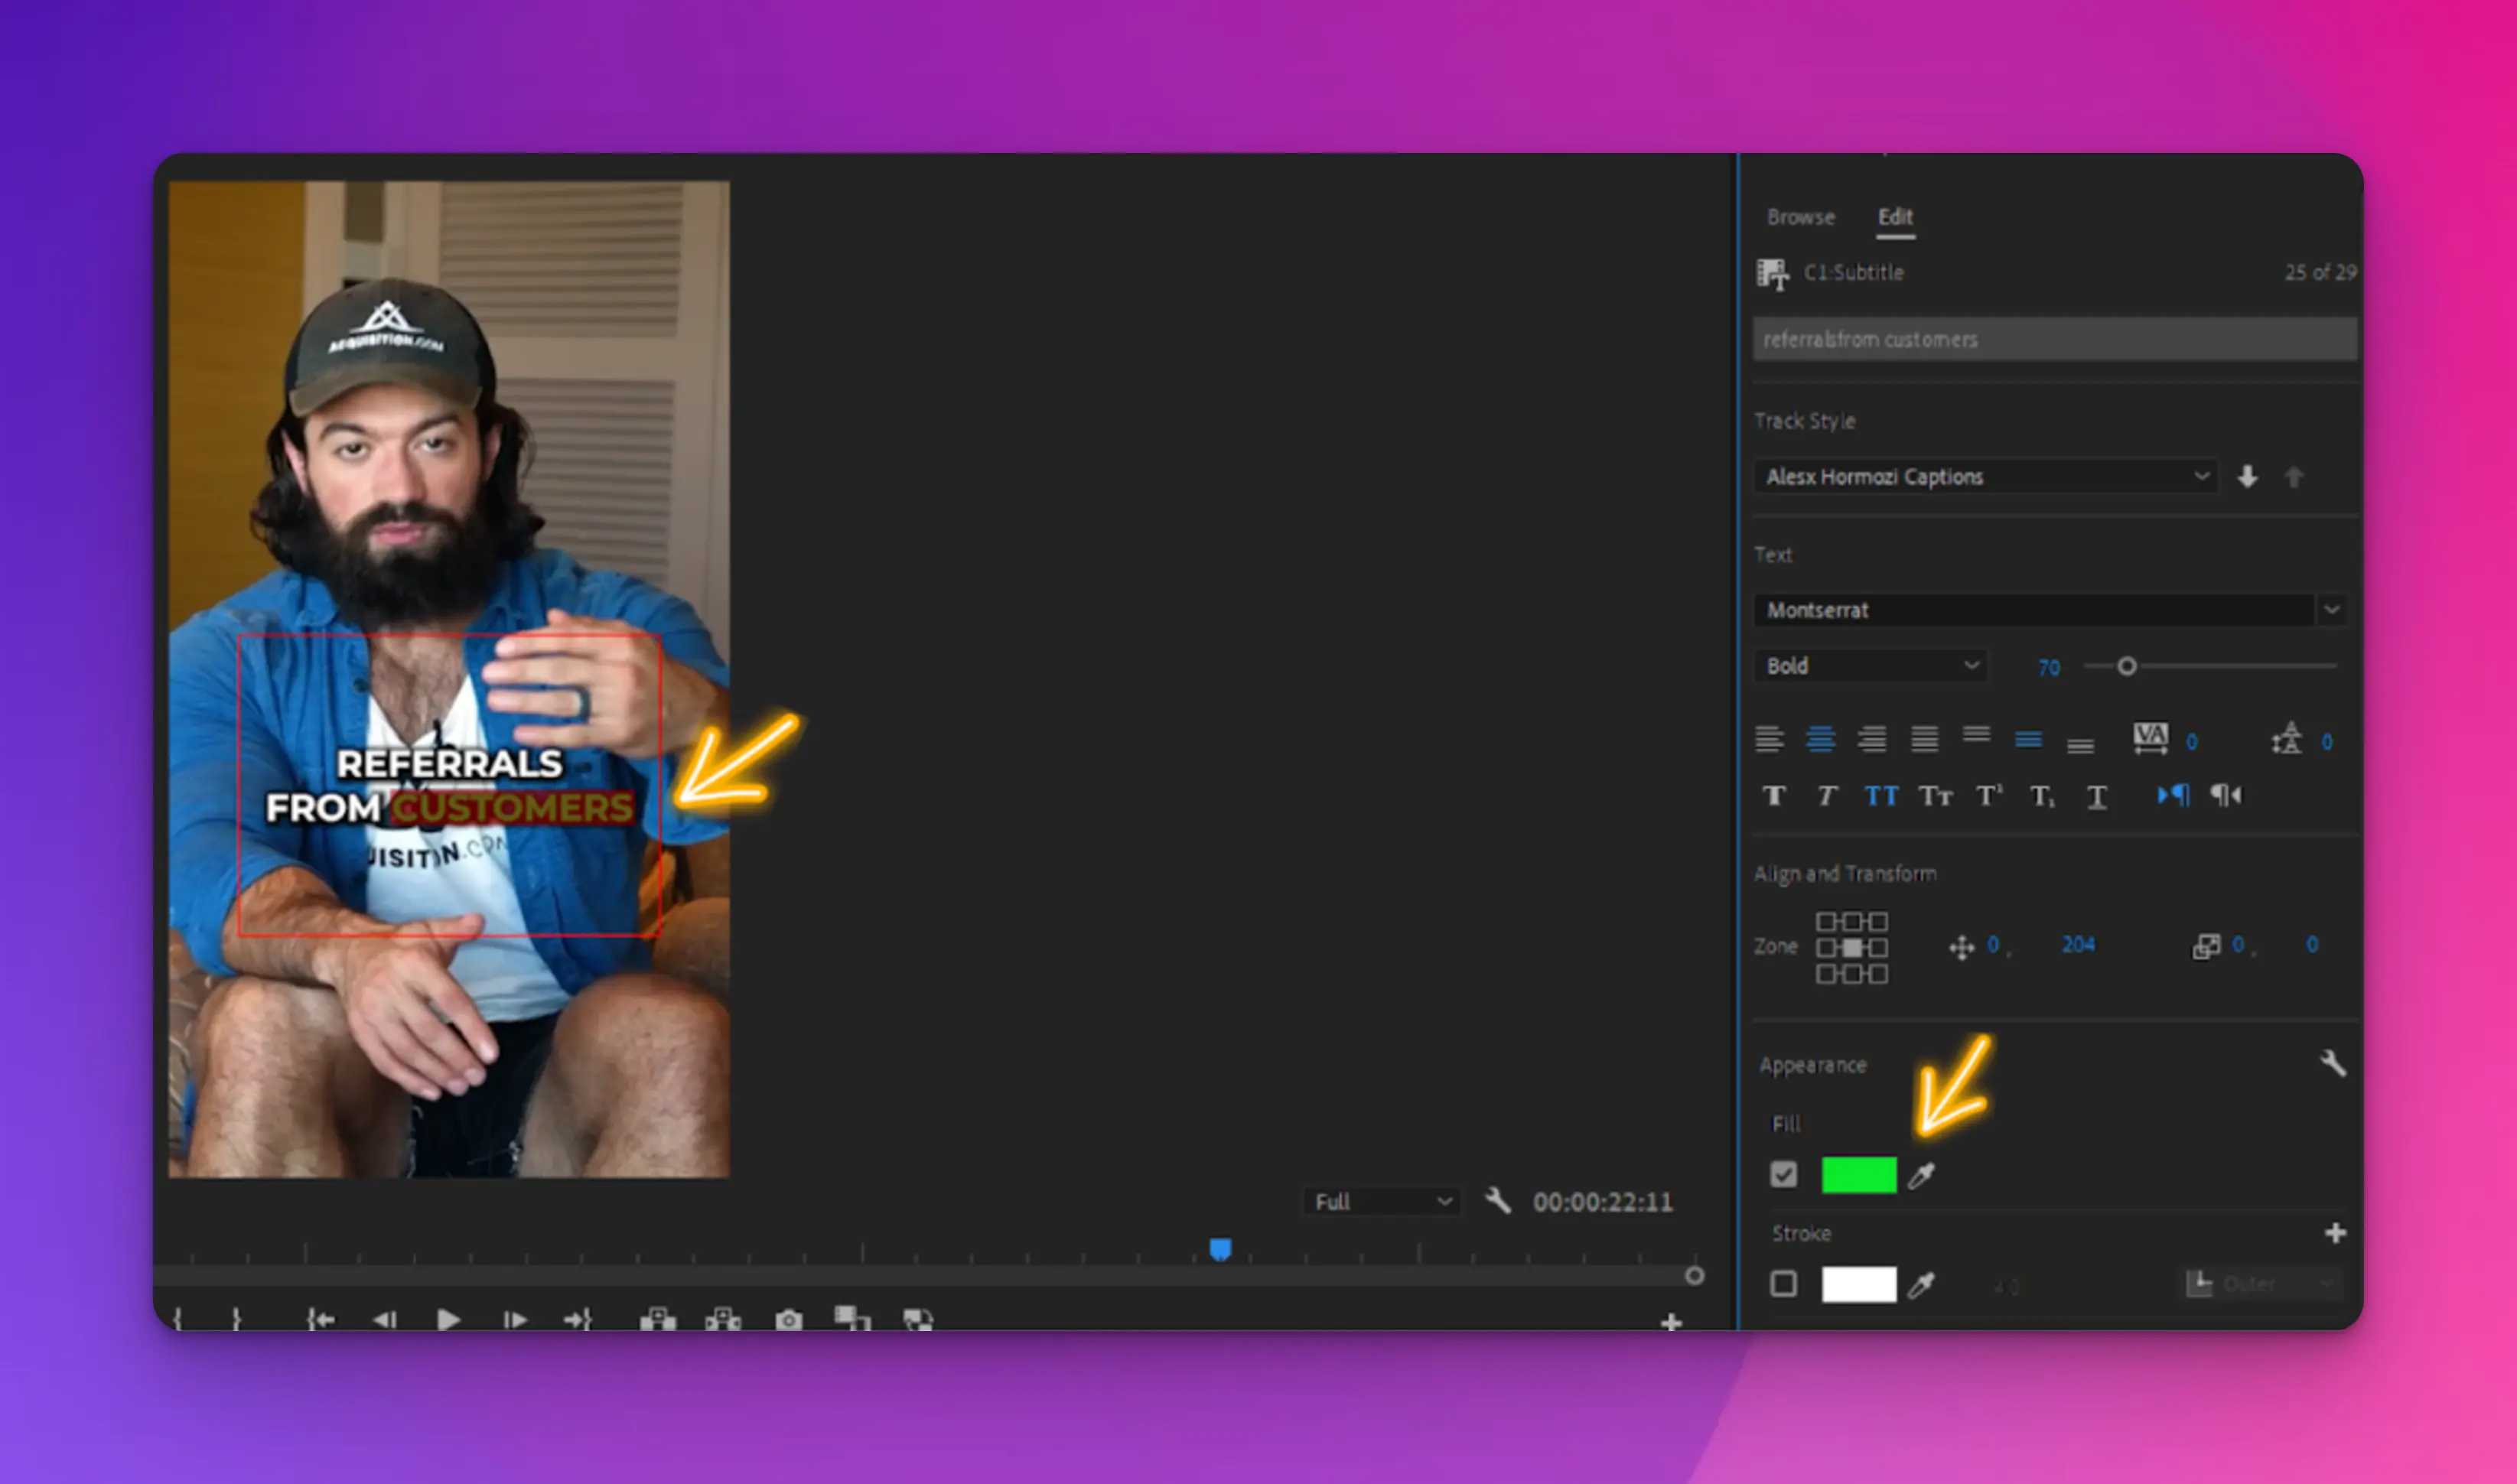The image size is (2517, 1484).
Task: Enable the Fill checkbox under Appearance
Action: pyautogui.click(x=1784, y=1174)
